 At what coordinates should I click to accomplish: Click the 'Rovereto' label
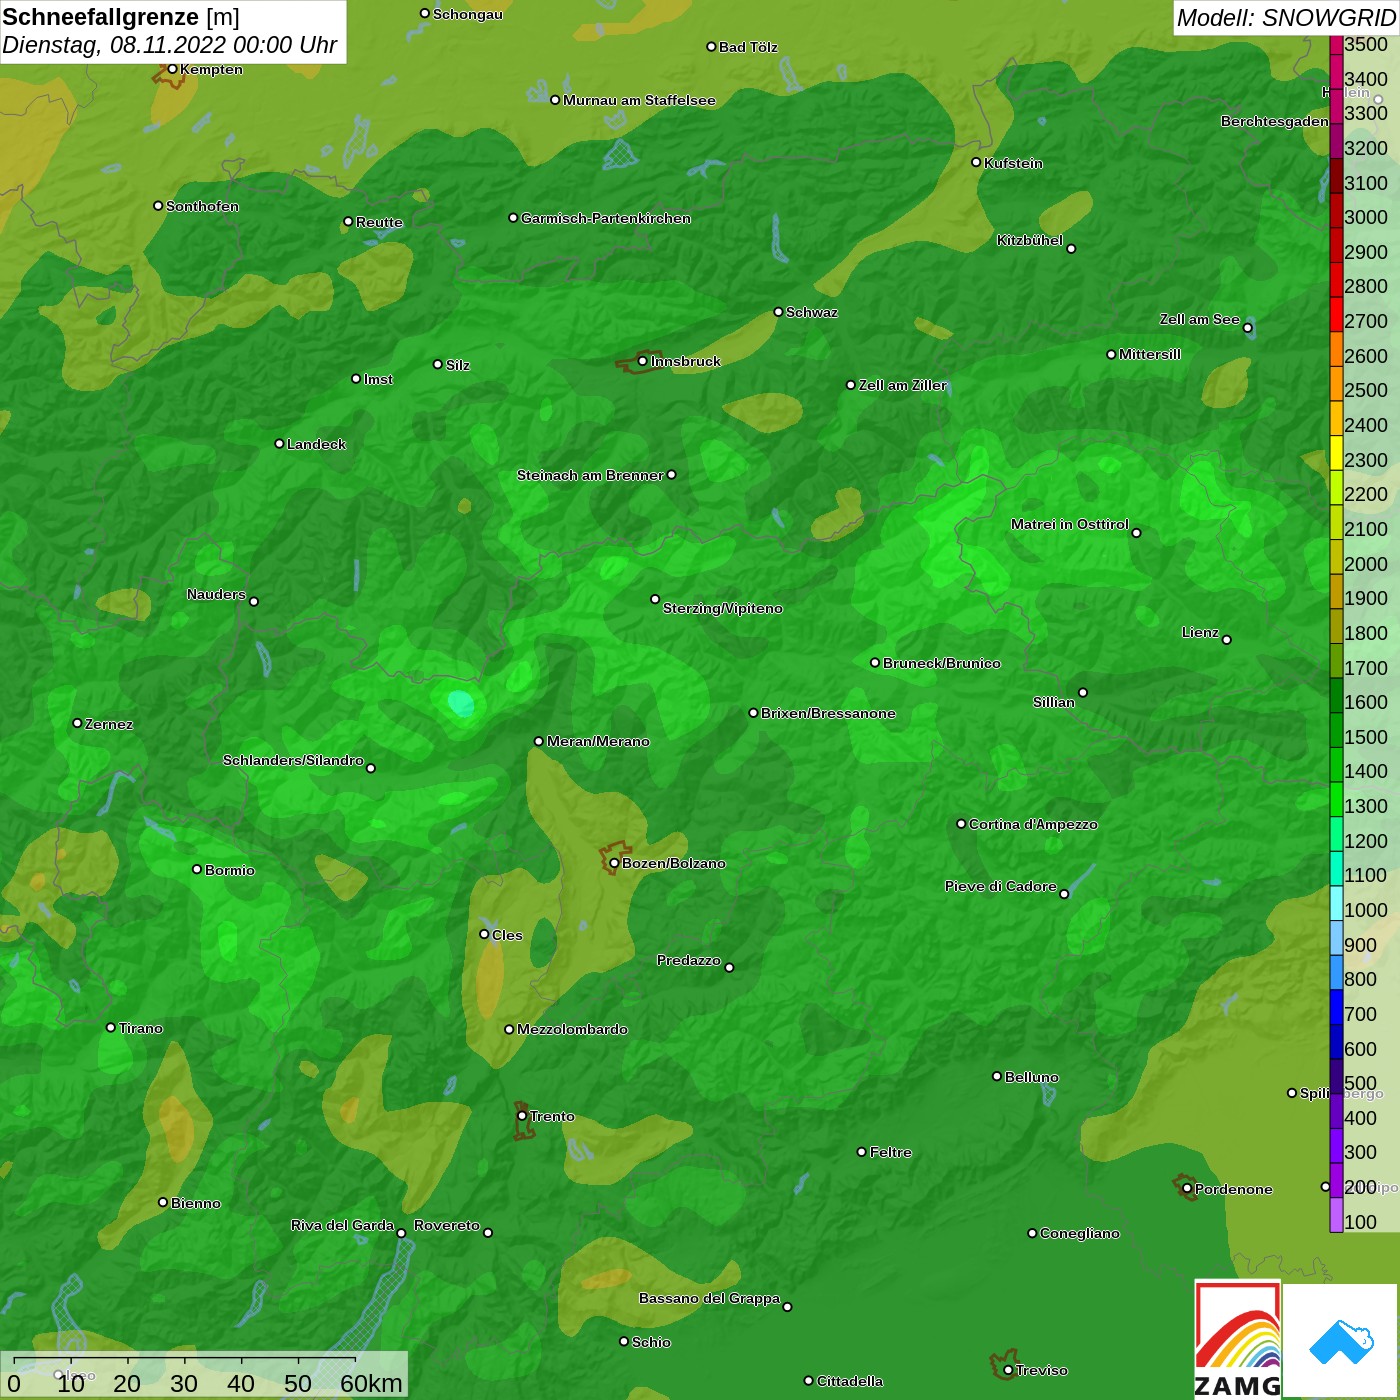447,1225
